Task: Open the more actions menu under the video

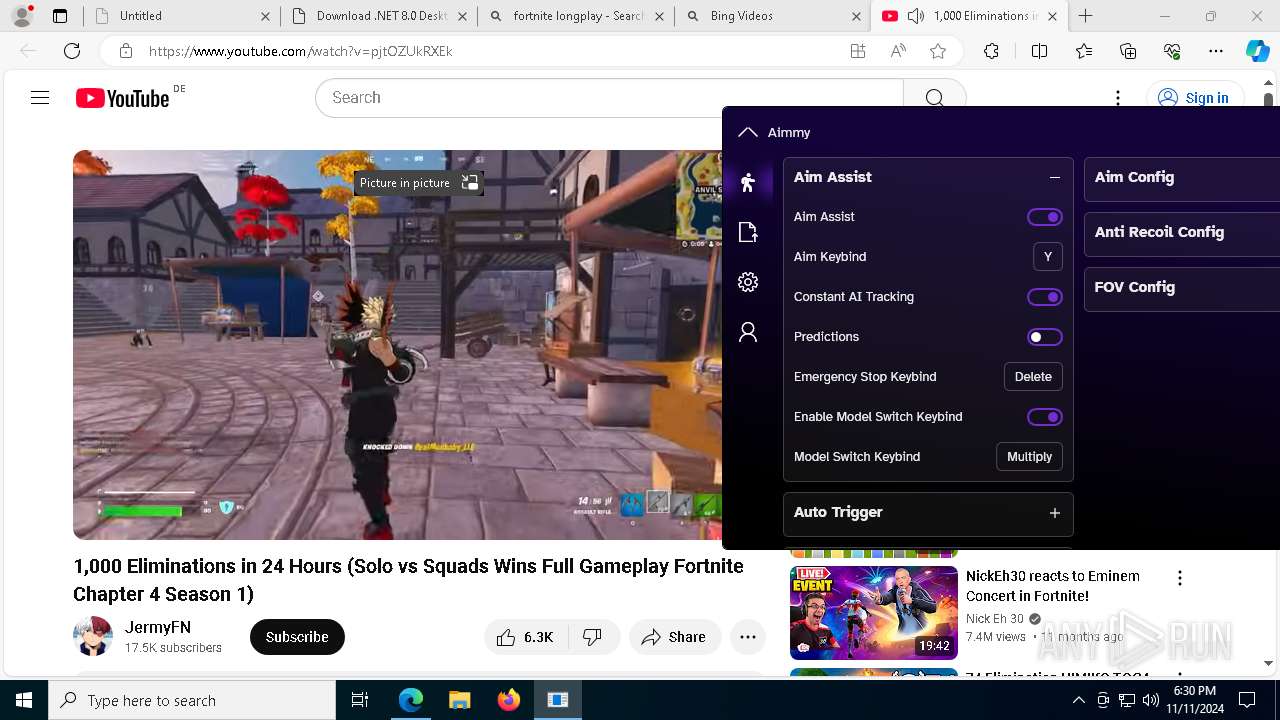Action: pyautogui.click(x=748, y=637)
